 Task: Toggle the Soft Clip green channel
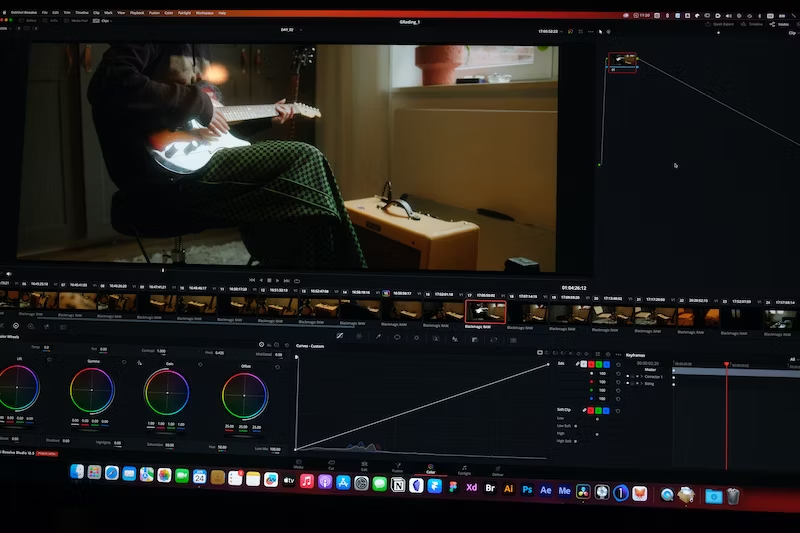(x=598, y=411)
